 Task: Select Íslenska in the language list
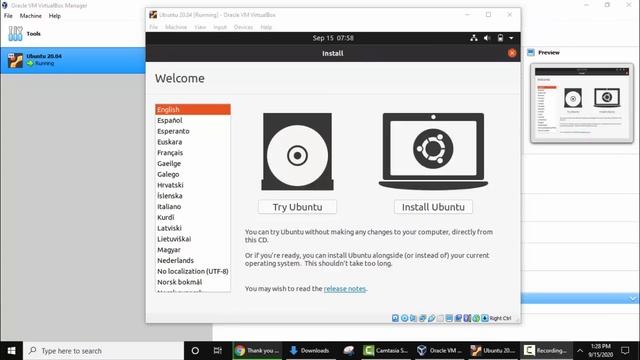point(193,196)
